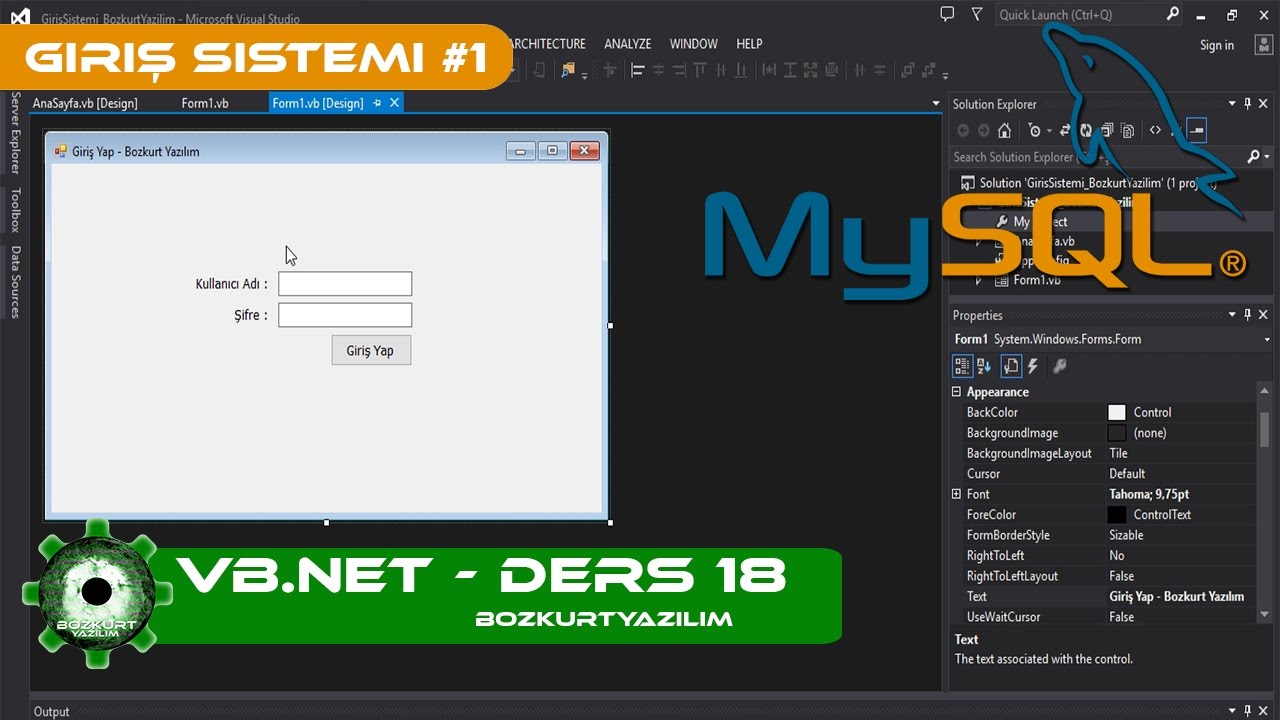Click Make Same Width toolbar icon
Image resolution: width=1280 pixels, height=720 pixels.
point(769,70)
